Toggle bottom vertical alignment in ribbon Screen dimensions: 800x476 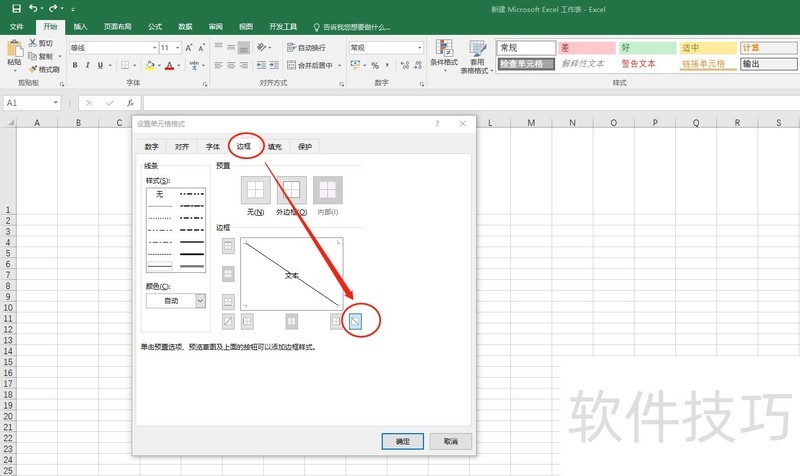(244, 48)
